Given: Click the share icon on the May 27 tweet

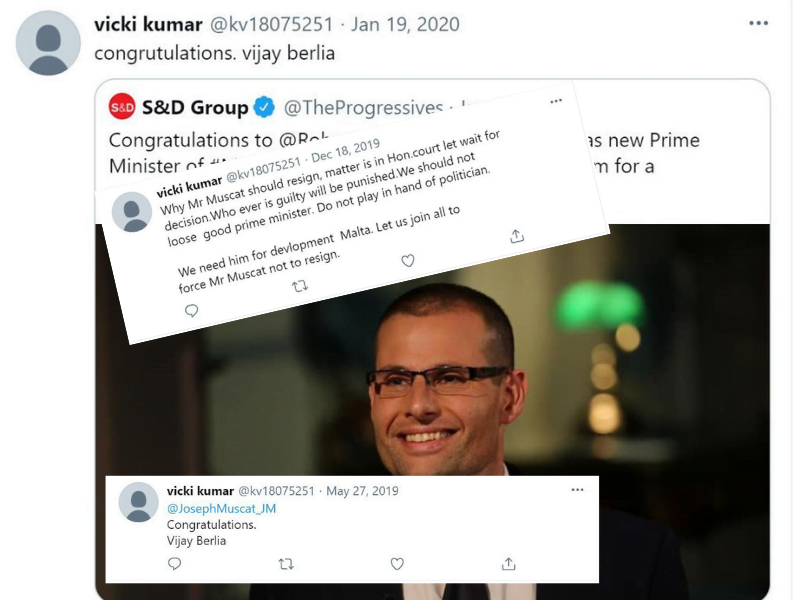Looking at the screenshot, I should click(508, 563).
